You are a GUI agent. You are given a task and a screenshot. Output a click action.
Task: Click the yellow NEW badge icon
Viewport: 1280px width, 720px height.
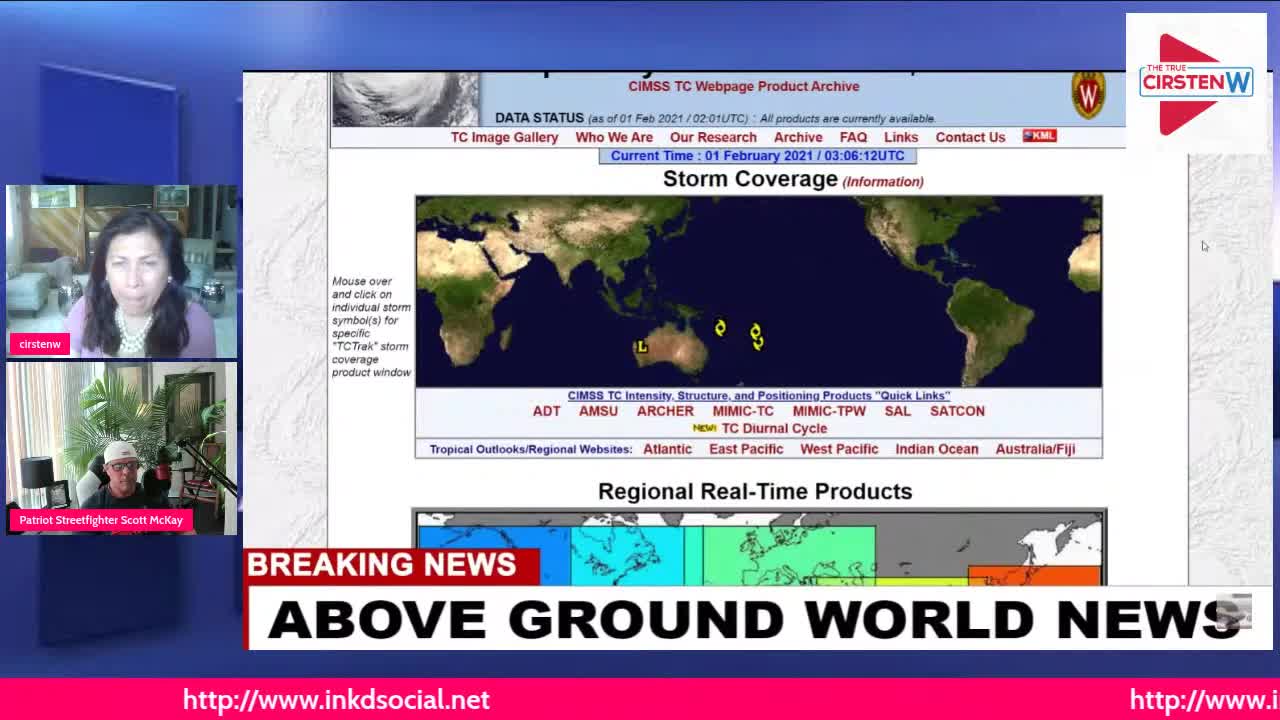pos(704,428)
